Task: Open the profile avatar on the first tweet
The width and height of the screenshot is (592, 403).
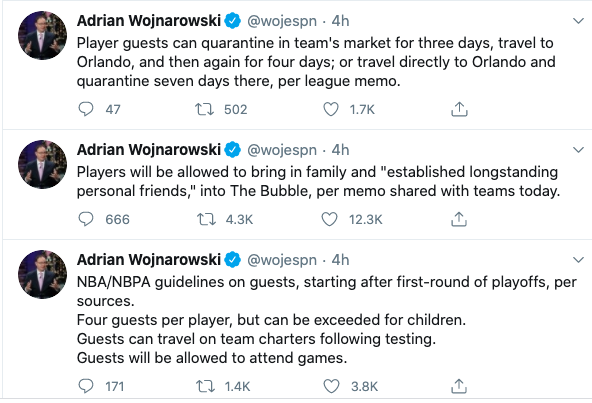Action: coord(42,35)
